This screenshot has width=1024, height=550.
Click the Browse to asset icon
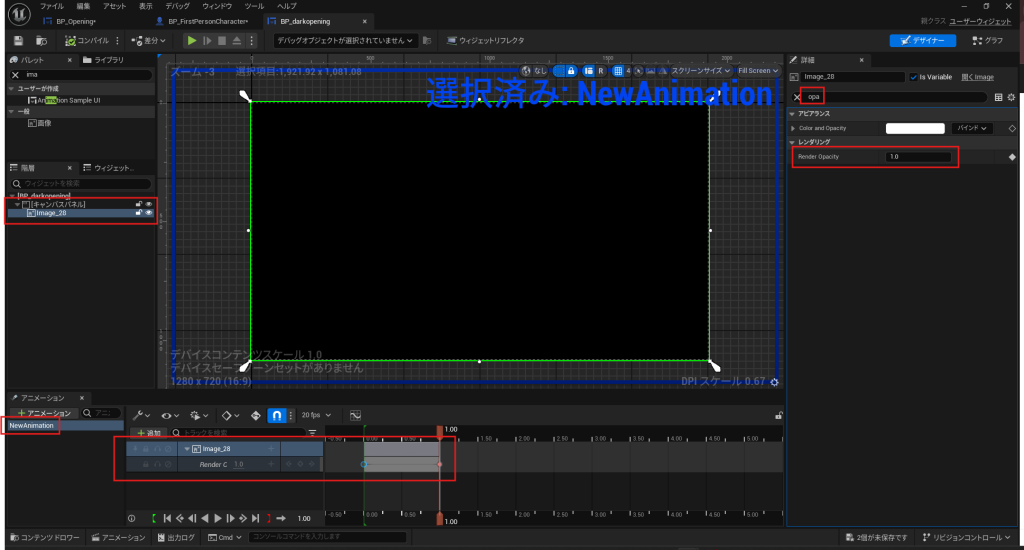coord(40,40)
